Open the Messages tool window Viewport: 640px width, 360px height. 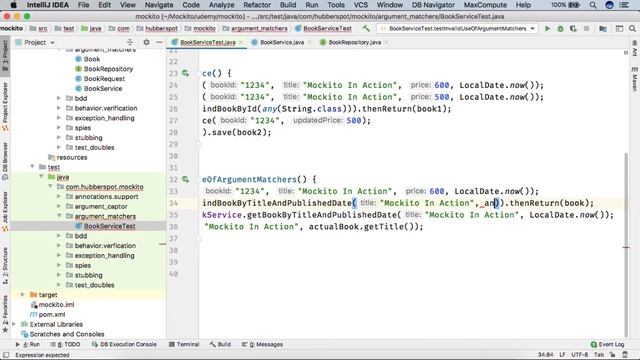click(x=262, y=344)
